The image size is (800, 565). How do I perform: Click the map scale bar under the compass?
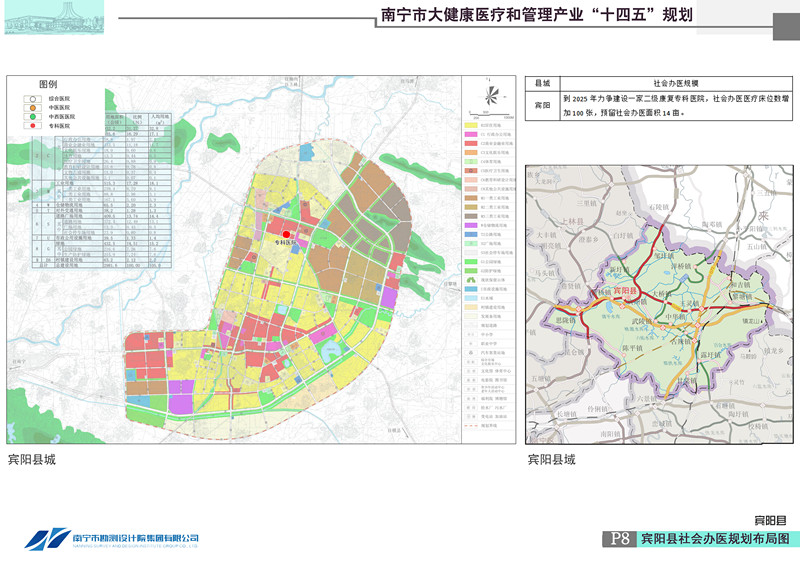[488, 113]
